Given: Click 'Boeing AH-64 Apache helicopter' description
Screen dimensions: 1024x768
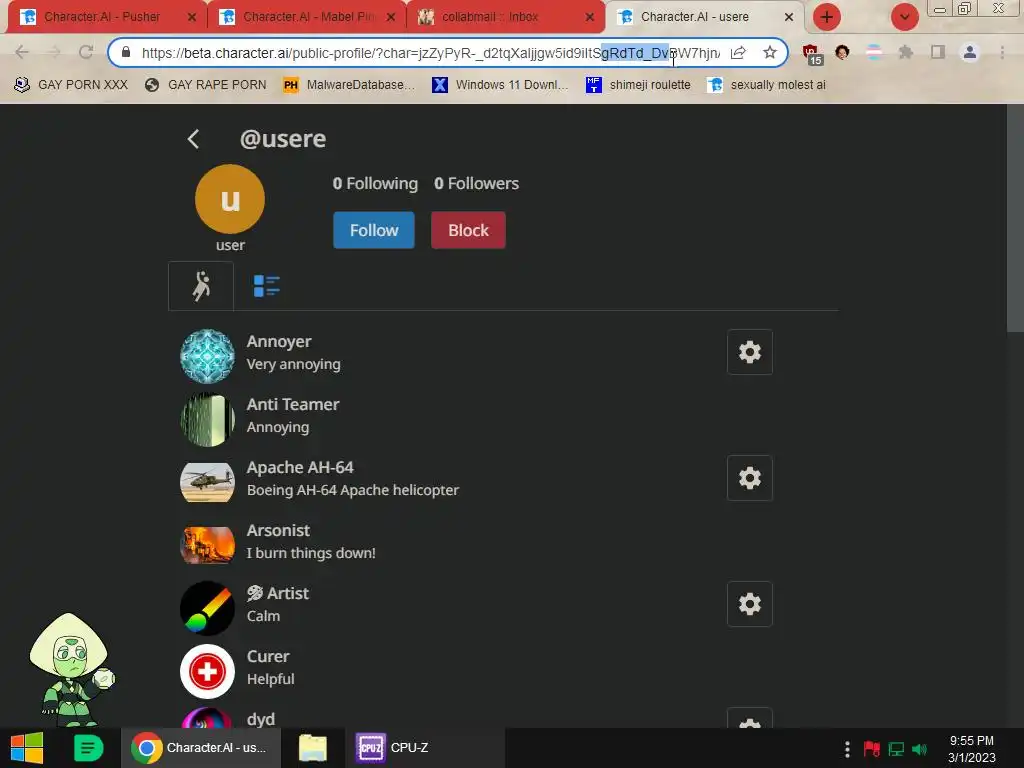Looking at the screenshot, I should [353, 490].
